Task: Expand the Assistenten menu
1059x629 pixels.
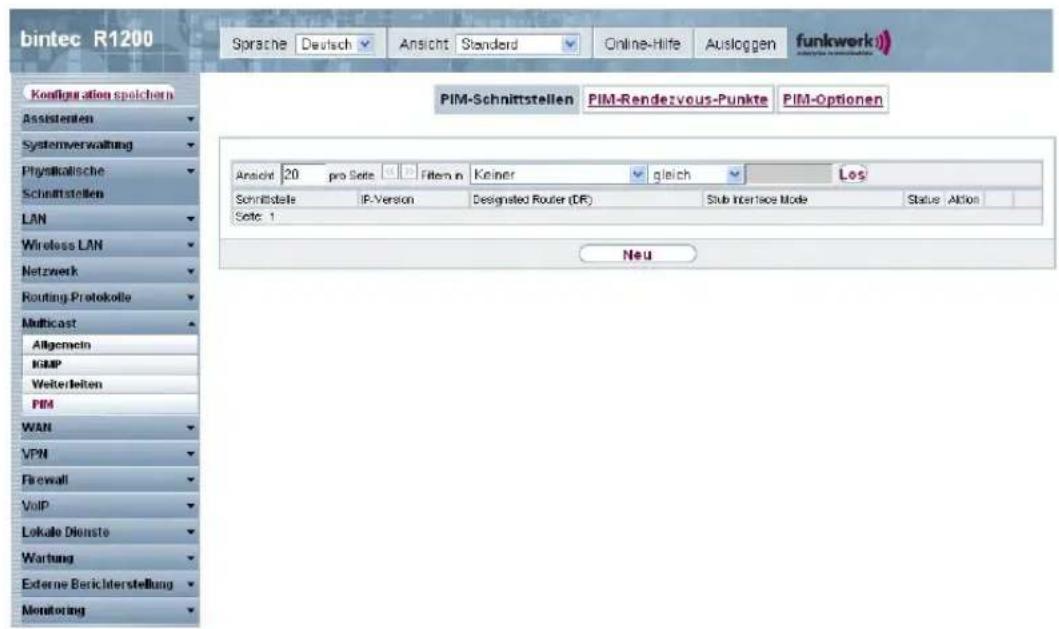Action: pos(108,119)
